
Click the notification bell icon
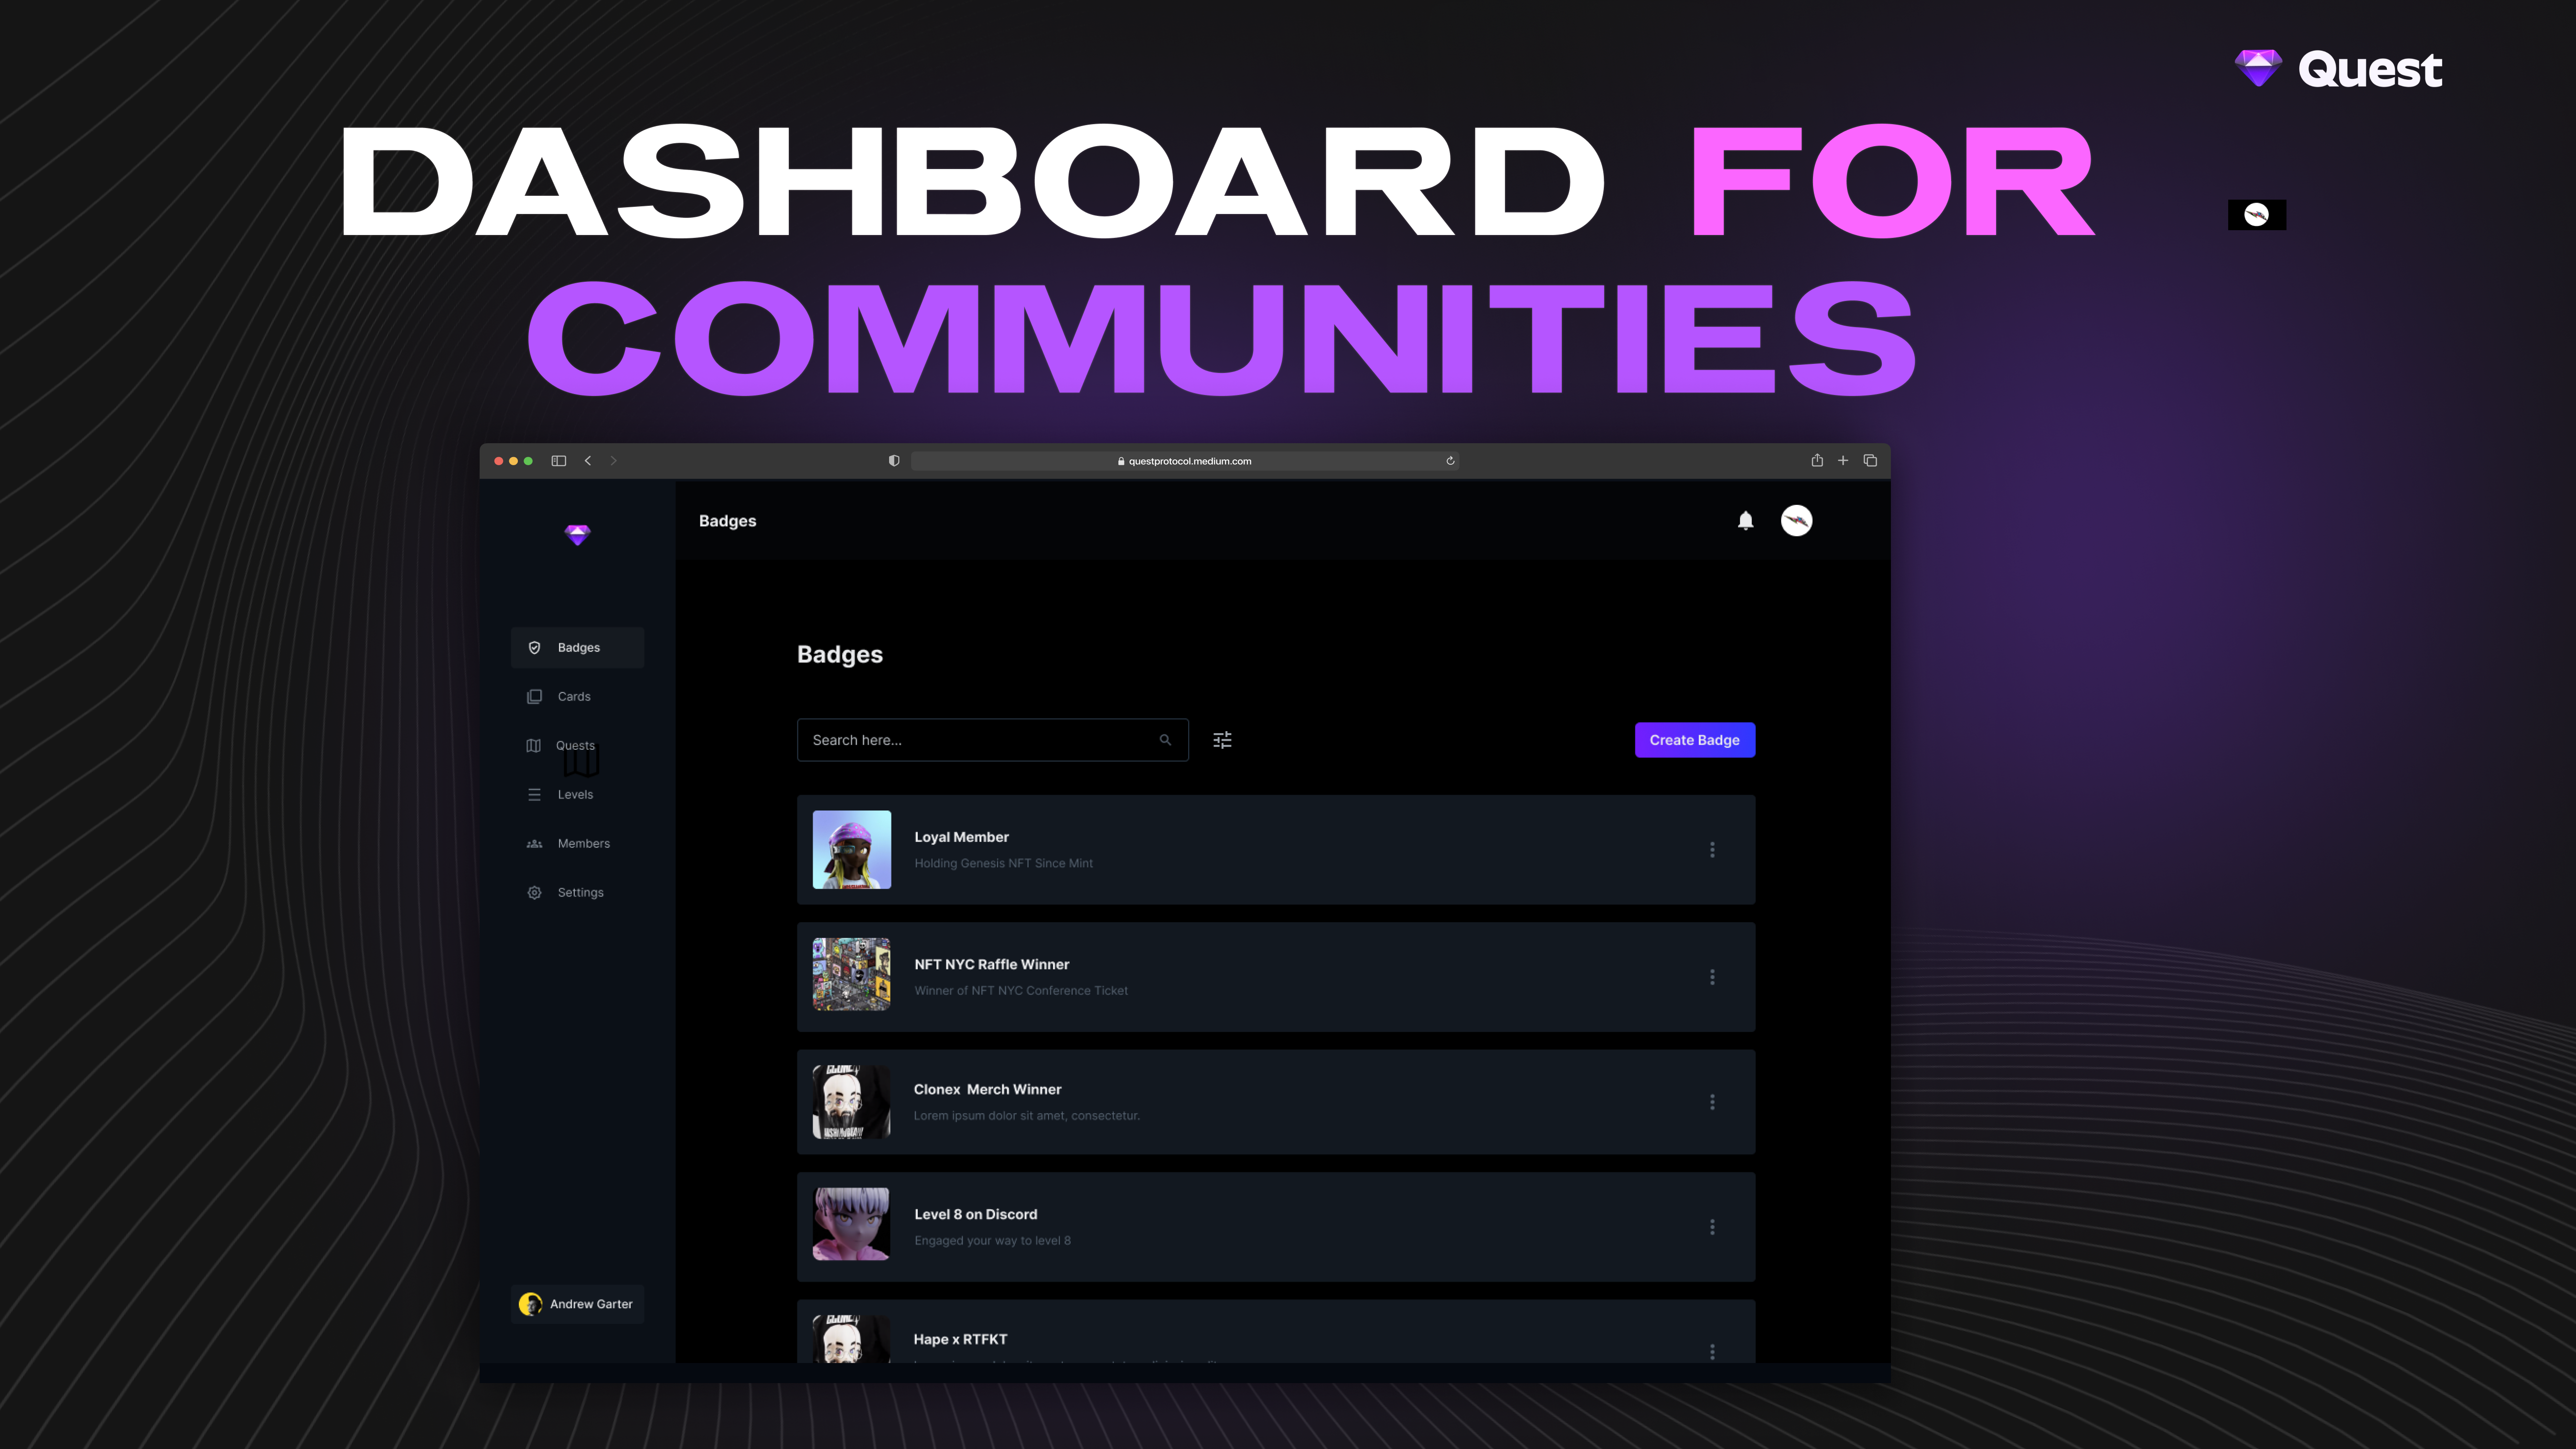pyautogui.click(x=1745, y=520)
